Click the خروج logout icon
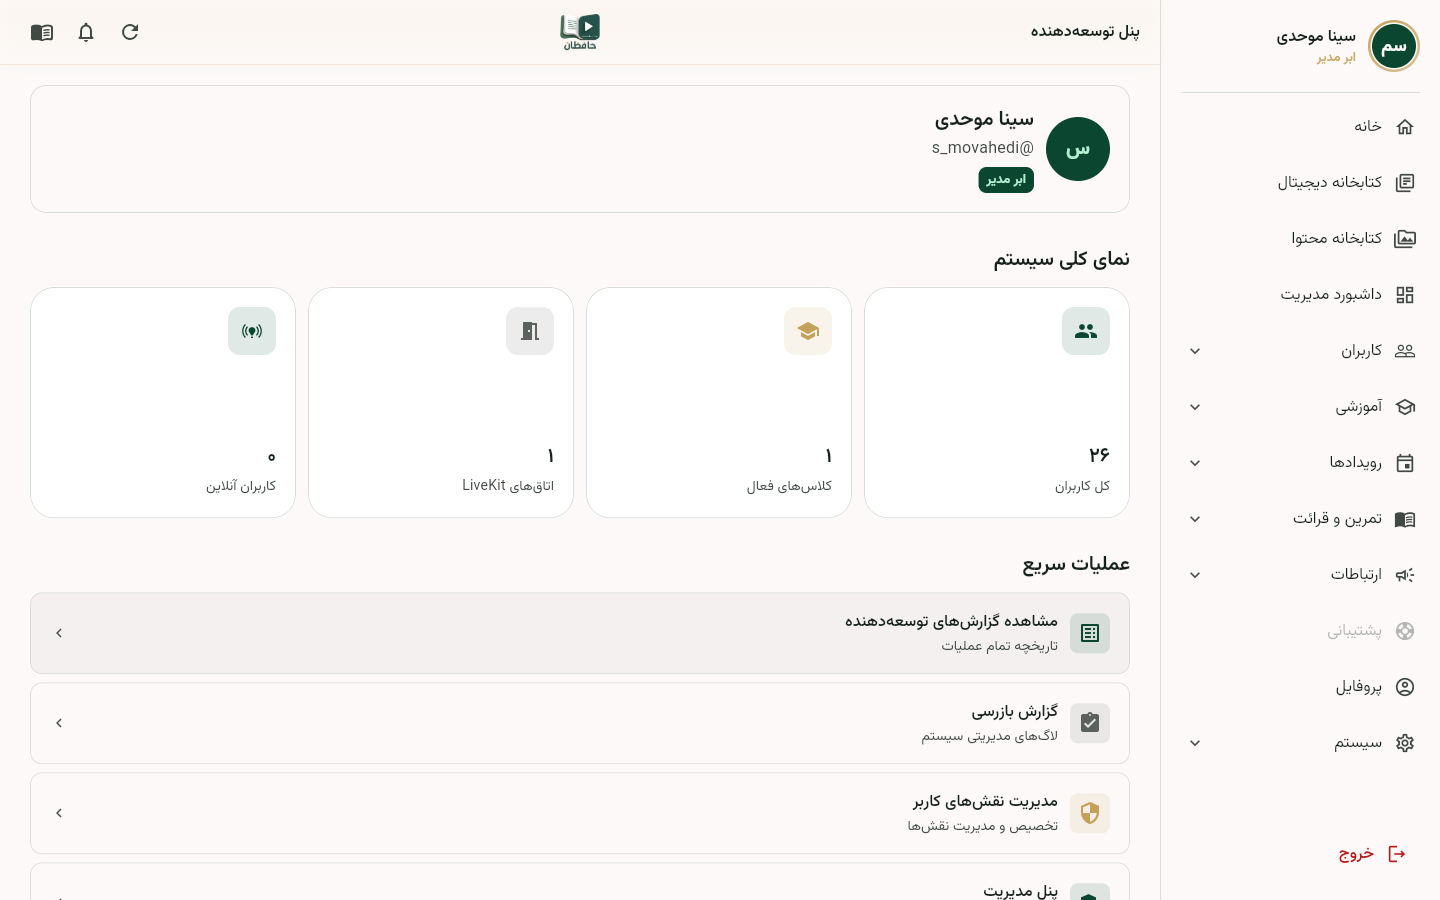This screenshot has height=900, width=1440. tap(1397, 854)
